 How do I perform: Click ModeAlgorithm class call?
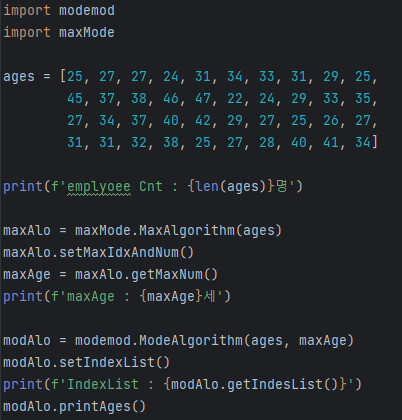191,341
